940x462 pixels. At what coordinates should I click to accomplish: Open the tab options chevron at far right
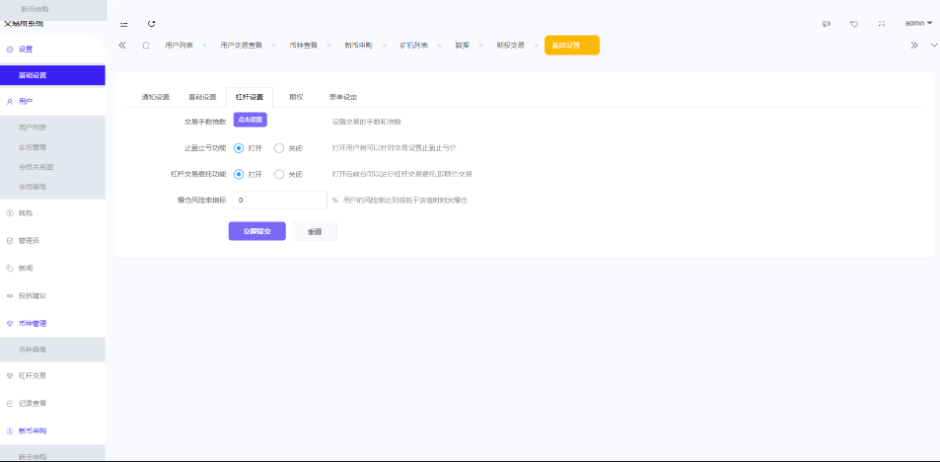(x=933, y=45)
